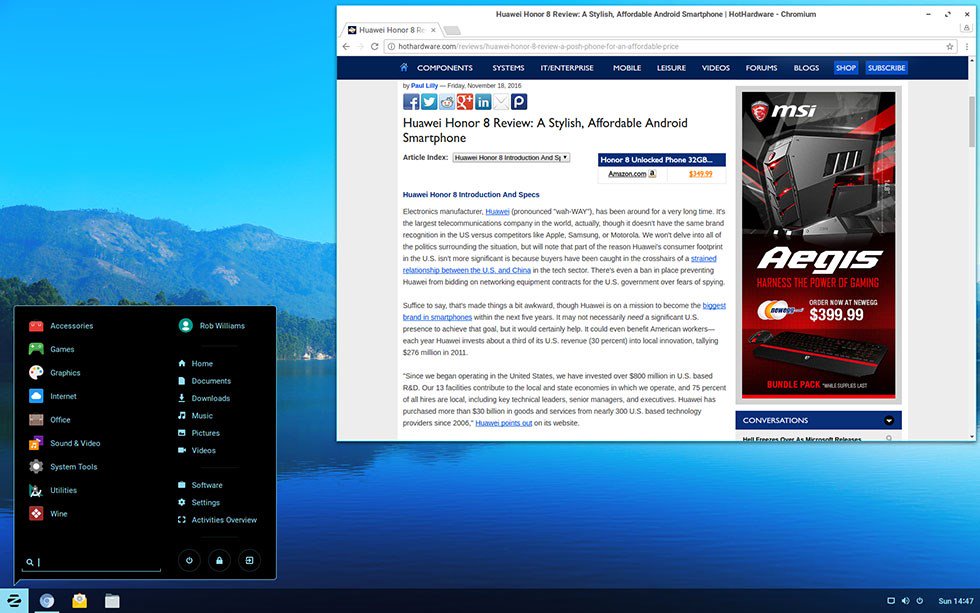Image resolution: width=980 pixels, height=613 pixels.
Task: Reload the HotHardware page
Action: point(374,46)
